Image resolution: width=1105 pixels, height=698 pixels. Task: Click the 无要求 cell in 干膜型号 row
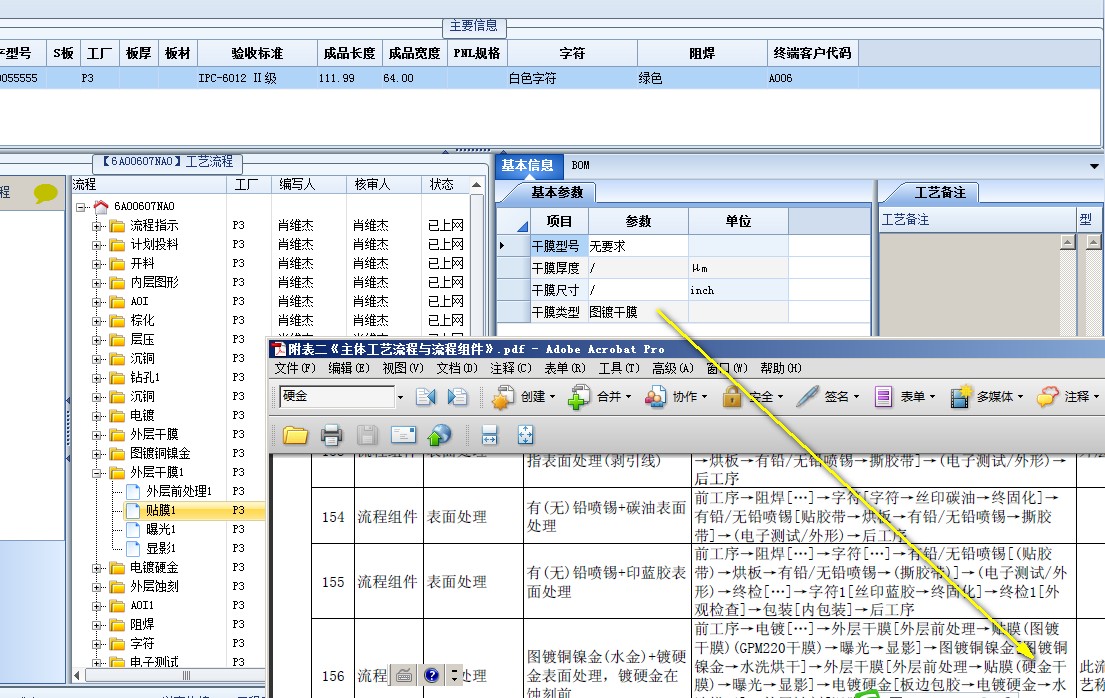tap(638, 247)
